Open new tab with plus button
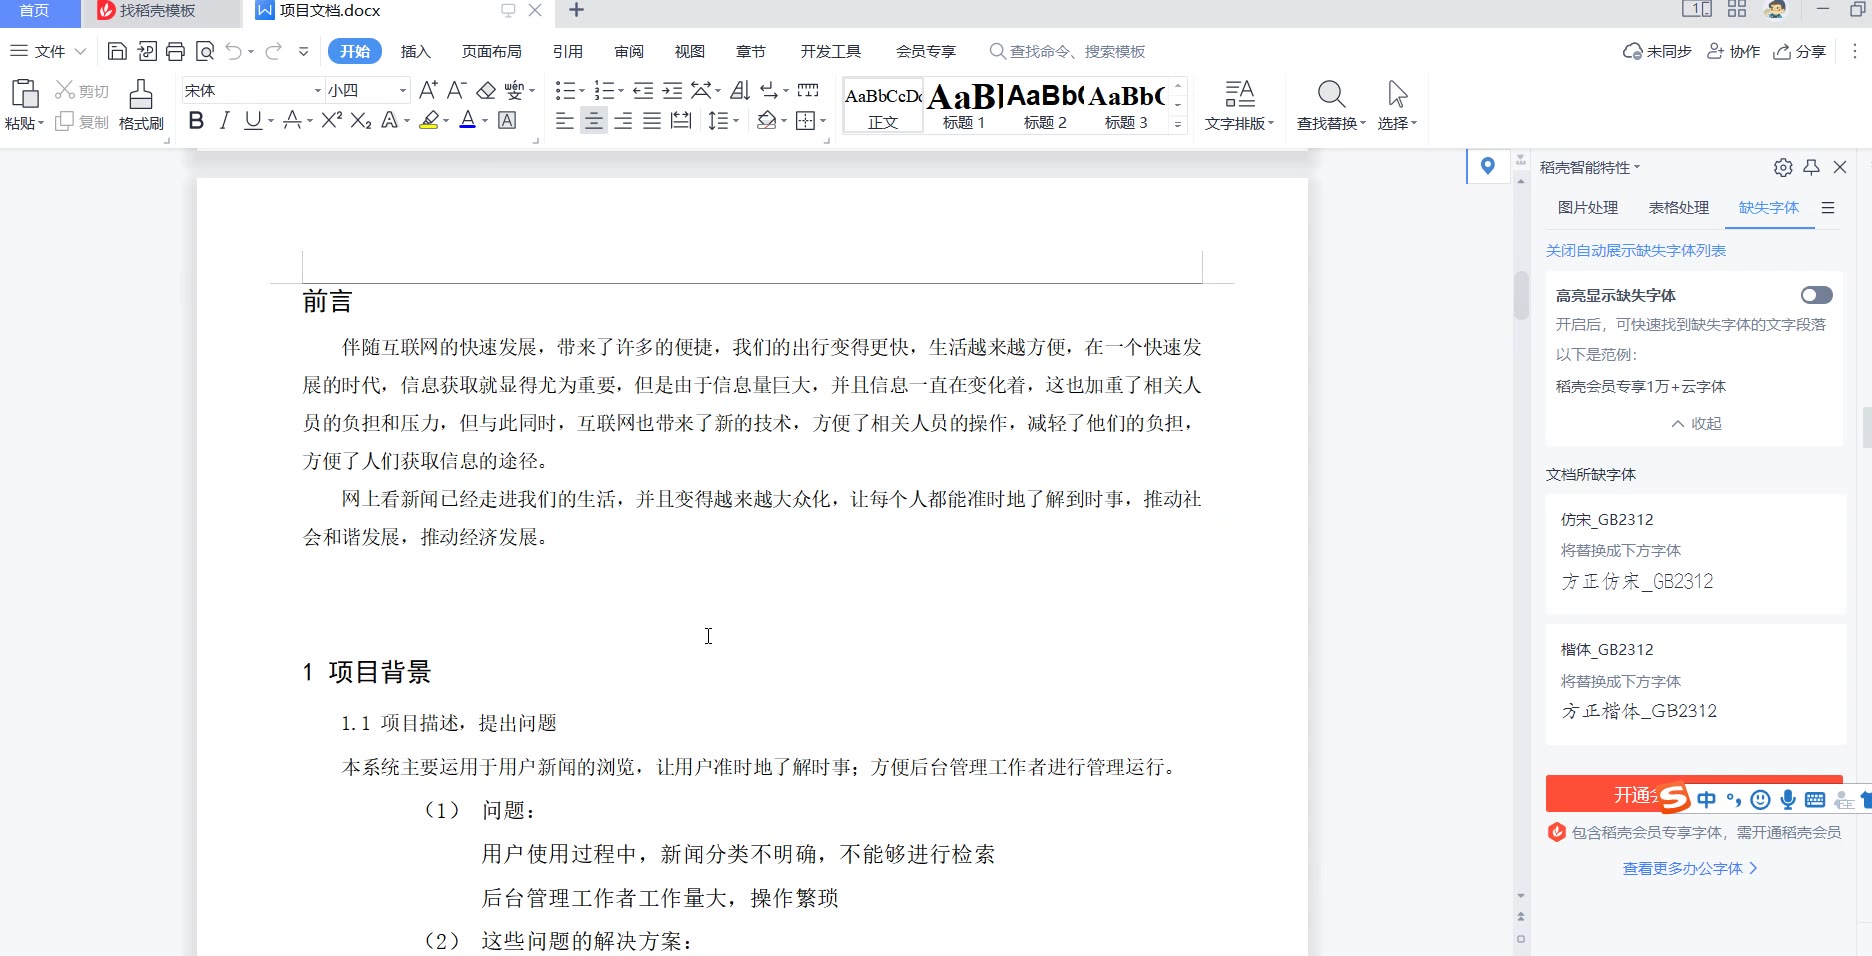The image size is (1872, 956). tap(576, 11)
